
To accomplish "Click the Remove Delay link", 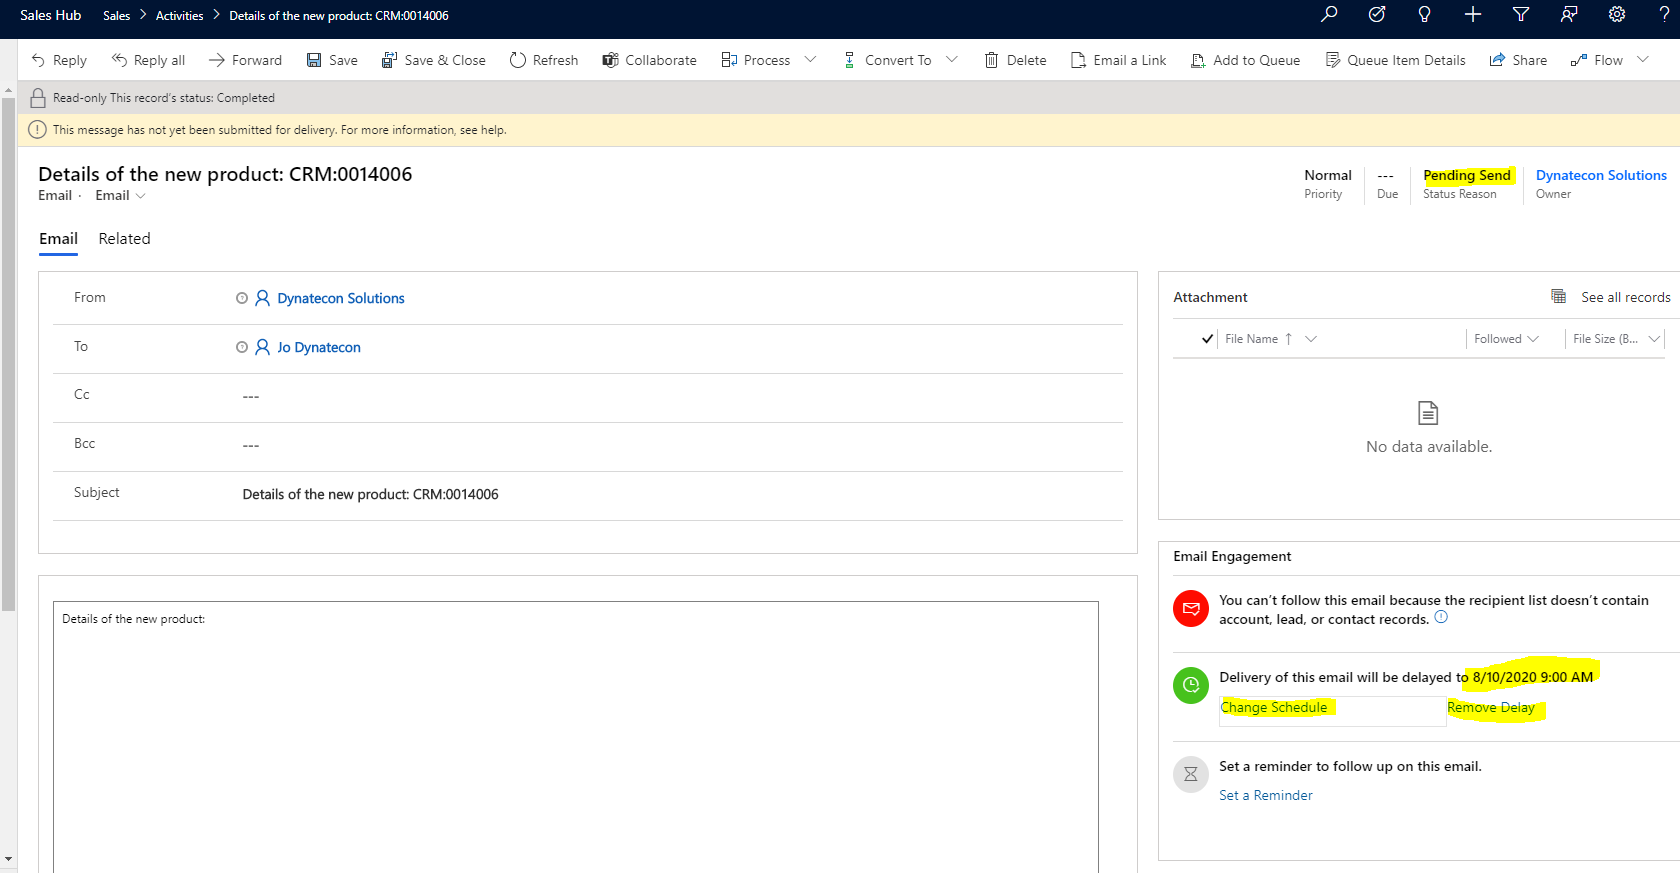I will coord(1491,707).
